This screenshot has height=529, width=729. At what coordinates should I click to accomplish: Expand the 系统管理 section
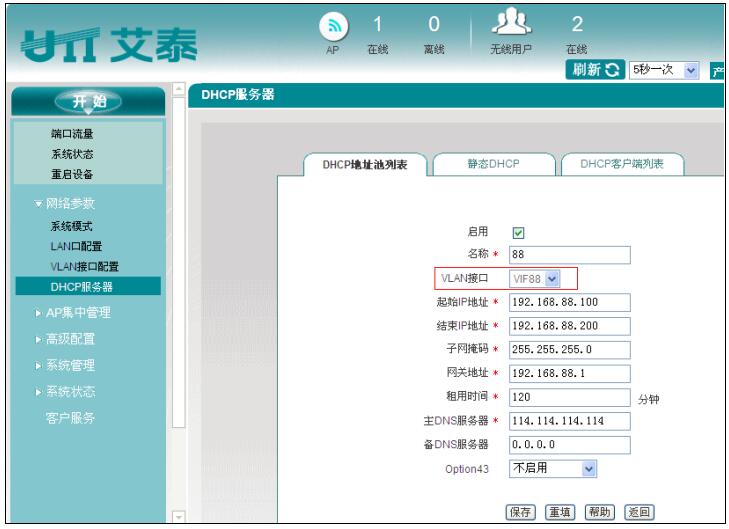point(66,365)
